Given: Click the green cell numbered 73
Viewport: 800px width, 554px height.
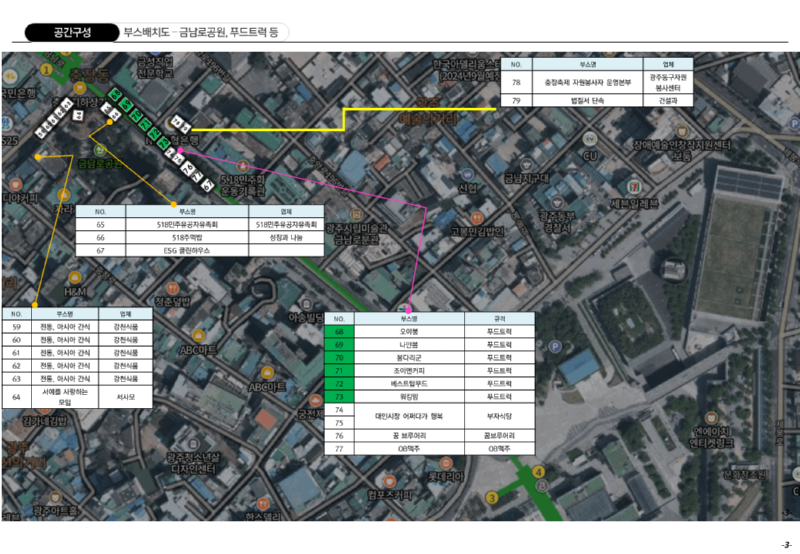Looking at the screenshot, I should click(x=338, y=397).
